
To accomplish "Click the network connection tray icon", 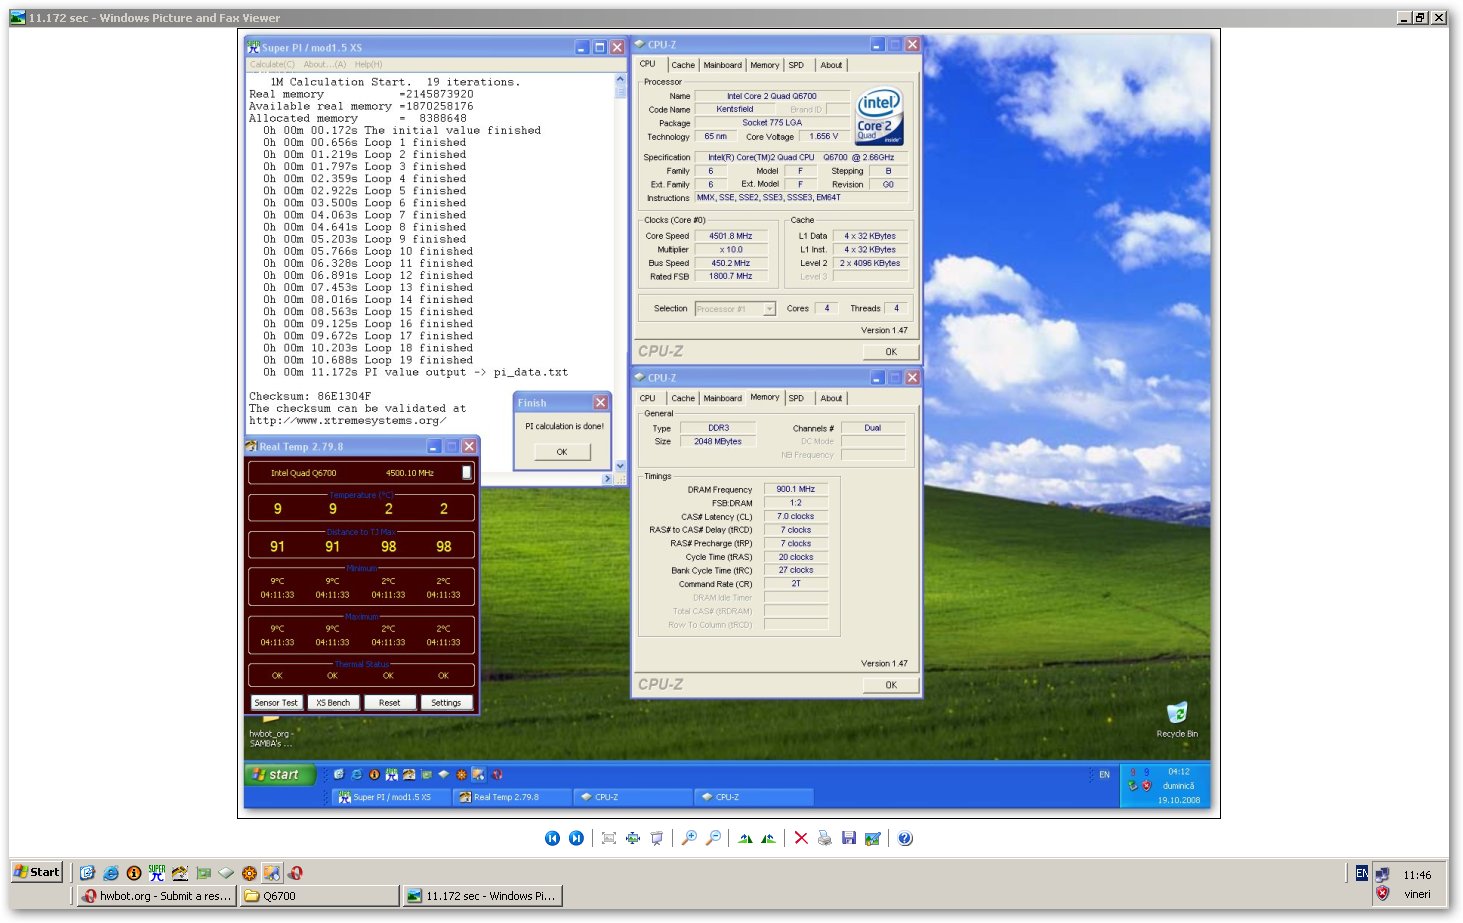I will (x=1382, y=874).
